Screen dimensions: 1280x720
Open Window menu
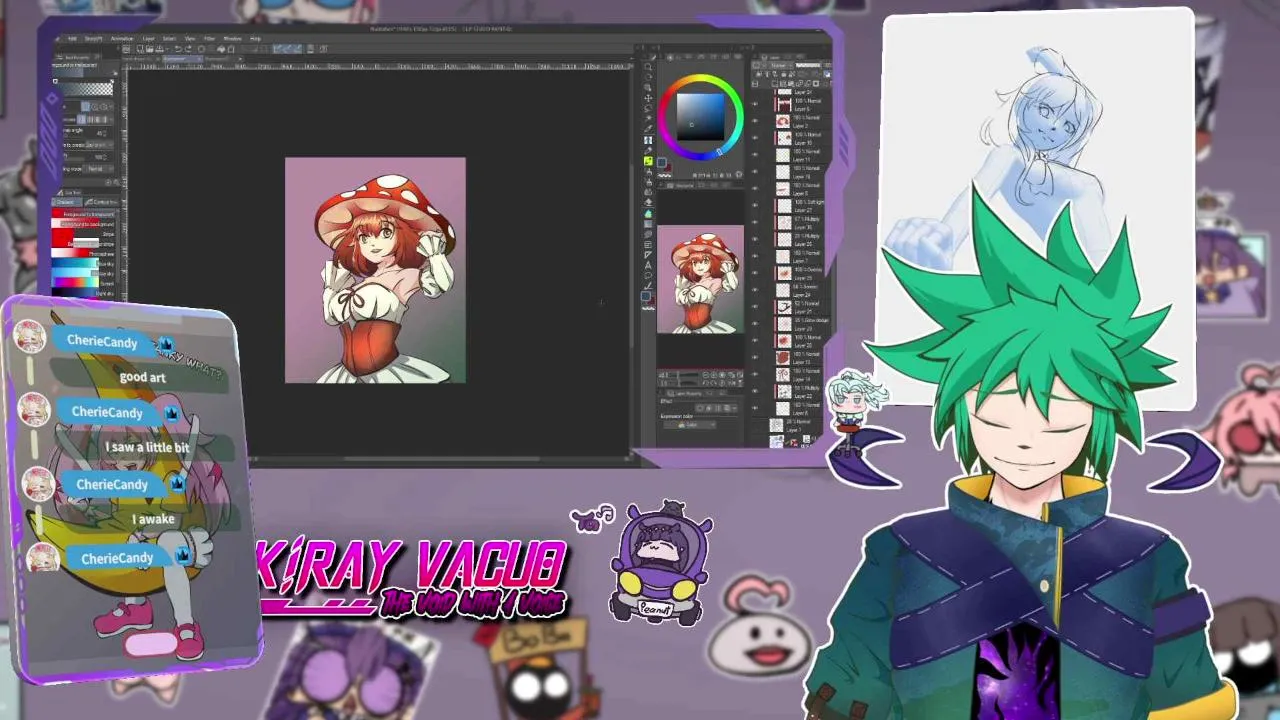(233, 39)
